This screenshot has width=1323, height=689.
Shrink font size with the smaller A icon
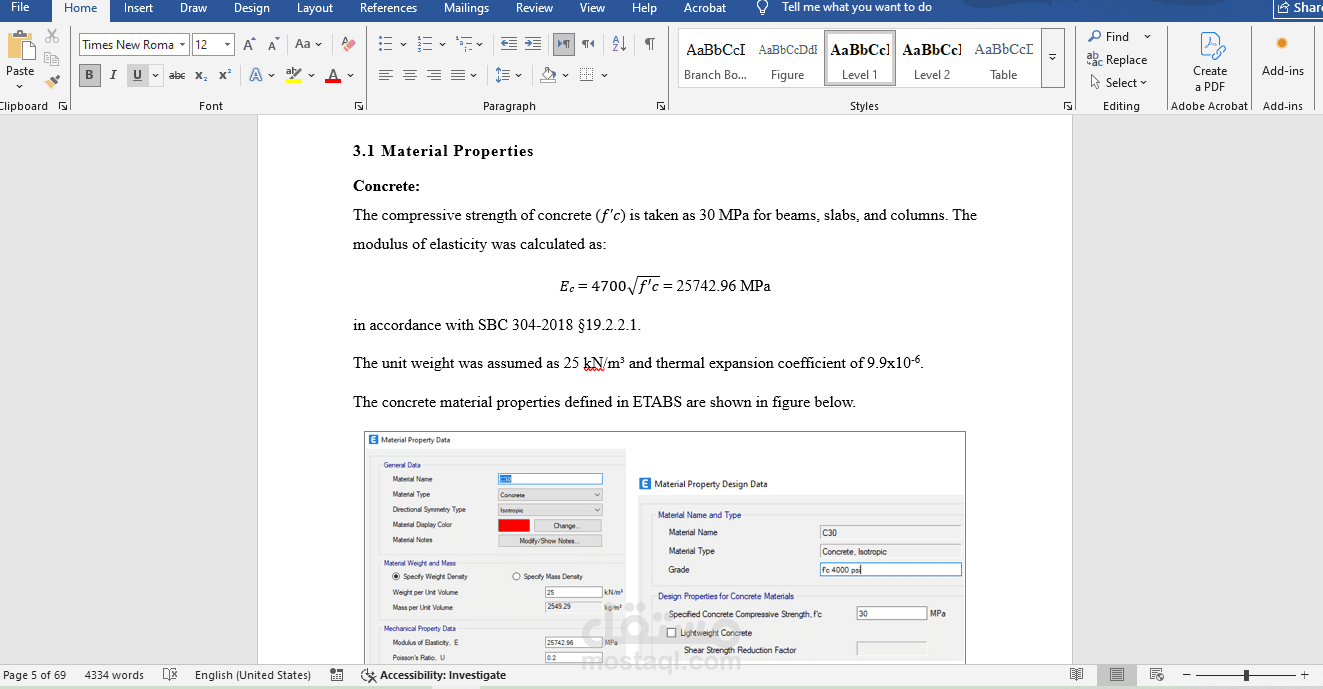[x=272, y=44]
